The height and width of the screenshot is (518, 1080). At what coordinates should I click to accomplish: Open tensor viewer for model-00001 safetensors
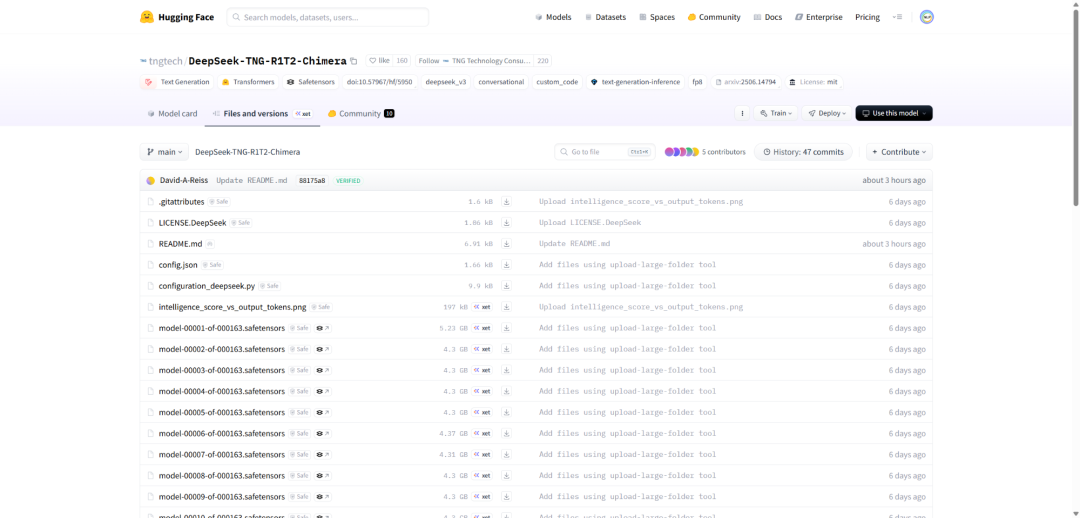point(322,328)
